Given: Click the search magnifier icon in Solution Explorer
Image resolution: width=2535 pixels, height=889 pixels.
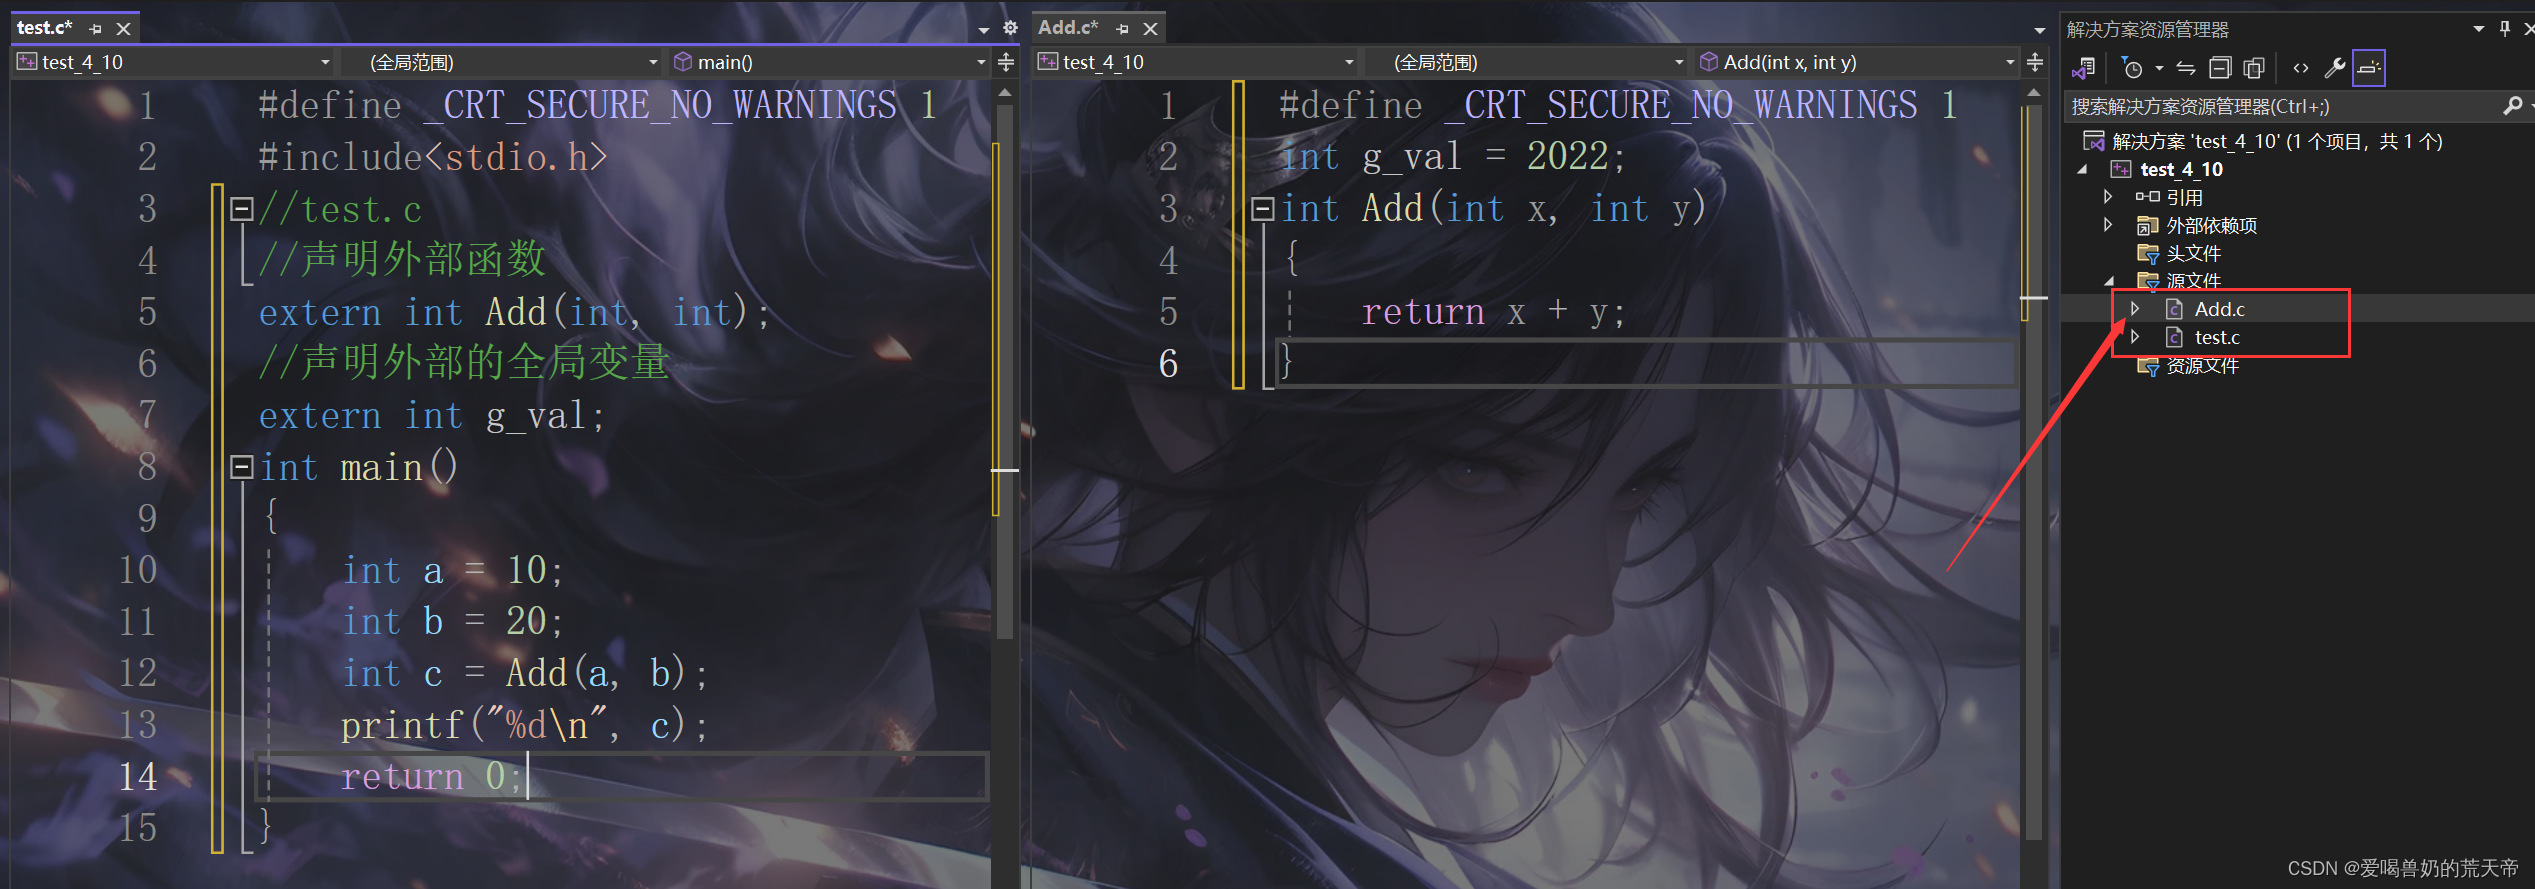Looking at the screenshot, I should point(2512,106).
